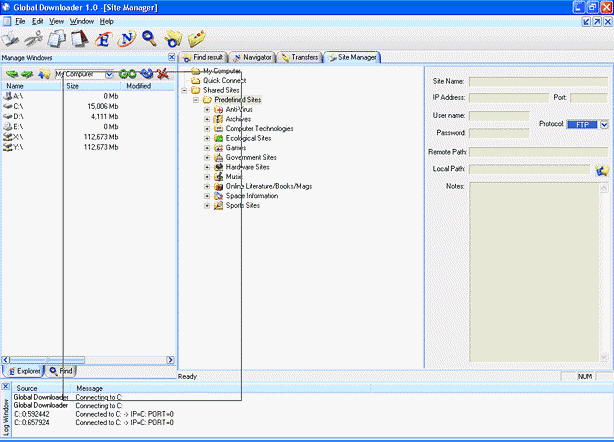Select the Explorer tab at panel bottom

(23, 371)
